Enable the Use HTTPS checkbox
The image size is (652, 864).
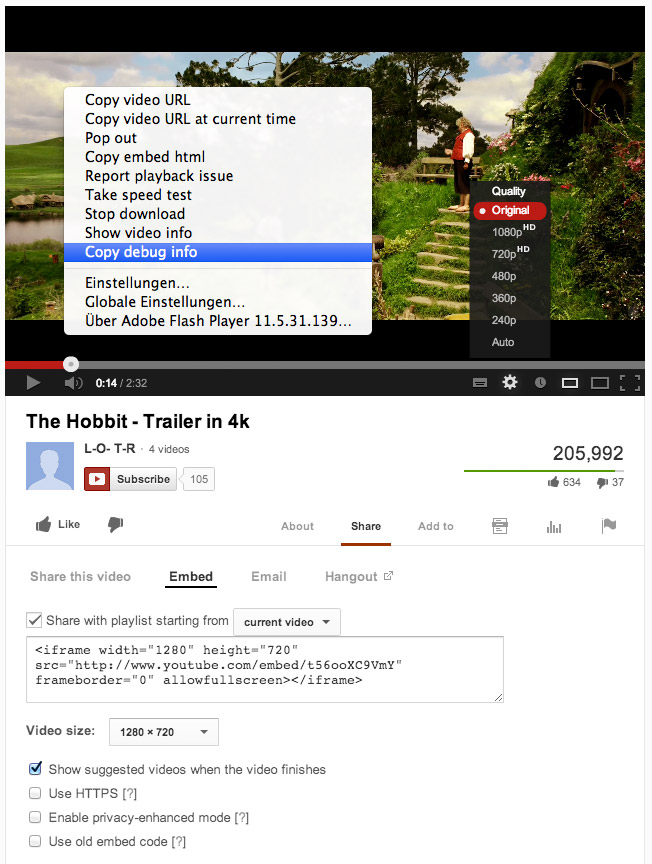[35, 793]
